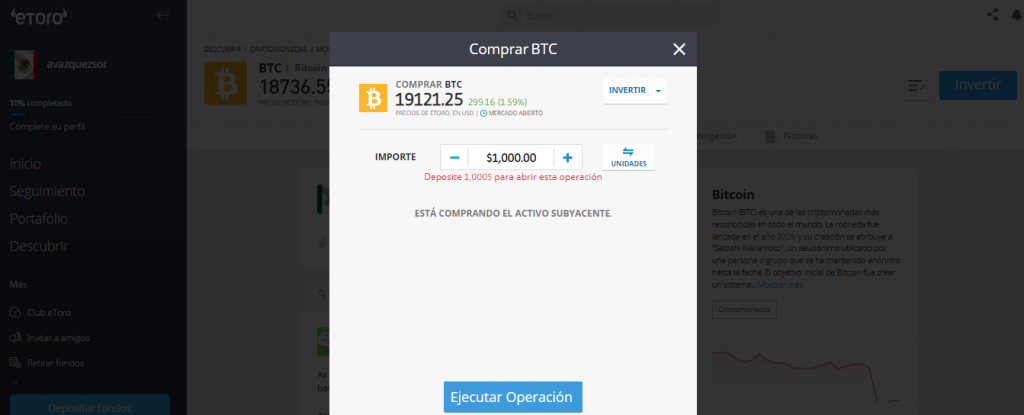Open Seguimiento in sidebar
1024x415 pixels.
[x=47, y=191]
